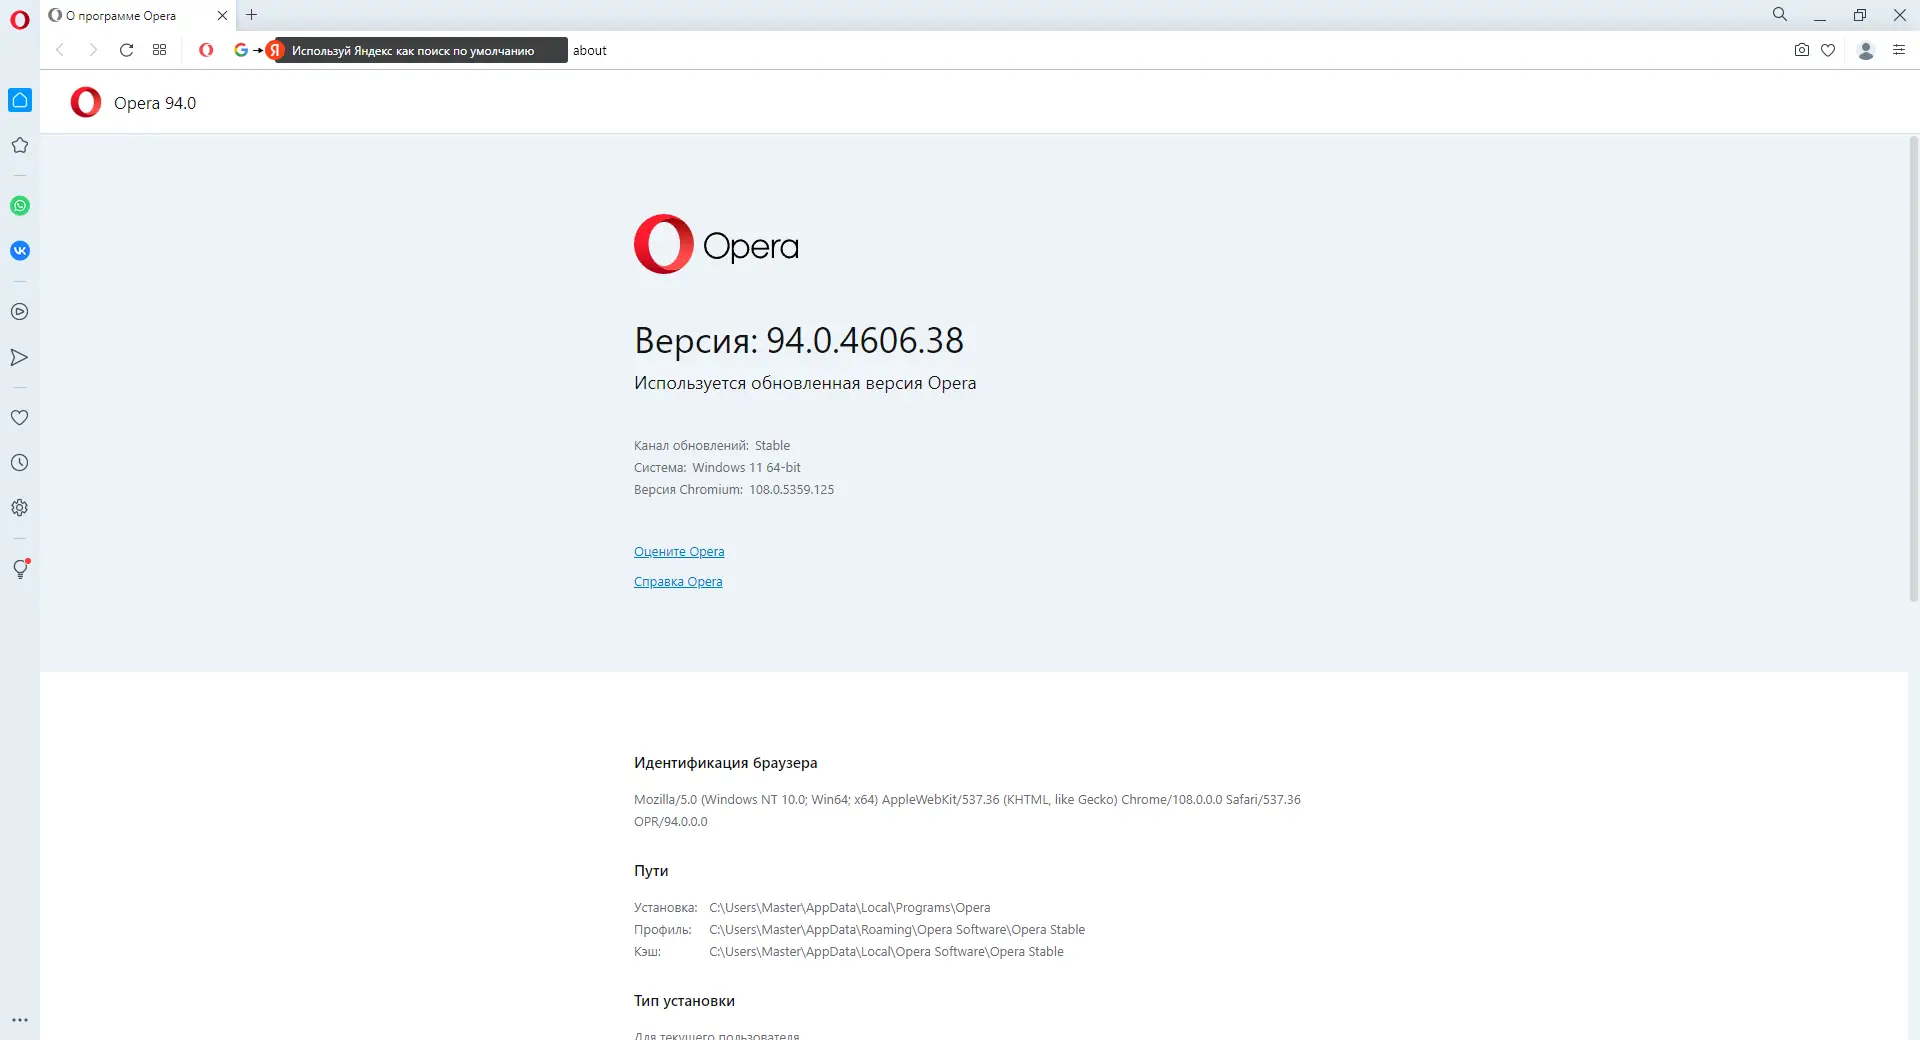Viewport: 1920px width, 1040px height.
Task: Open History clock icon in sidebar
Action: tap(20, 463)
